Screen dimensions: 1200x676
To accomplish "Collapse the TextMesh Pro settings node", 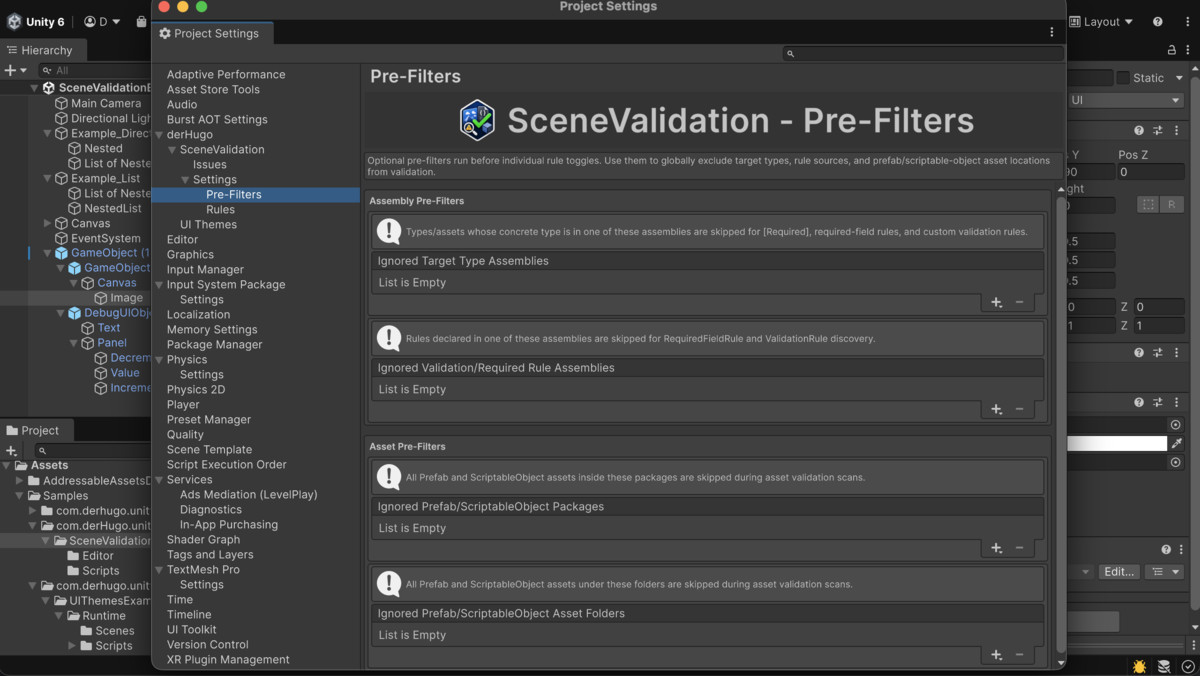I will click(159, 570).
